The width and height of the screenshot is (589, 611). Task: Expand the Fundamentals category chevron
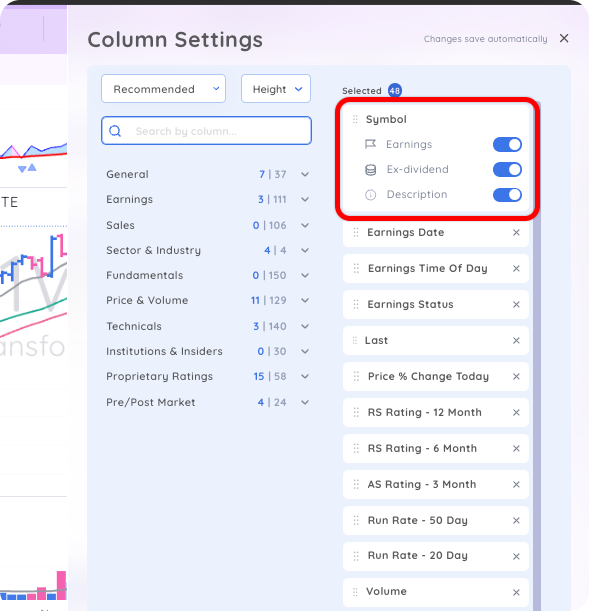(305, 275)
